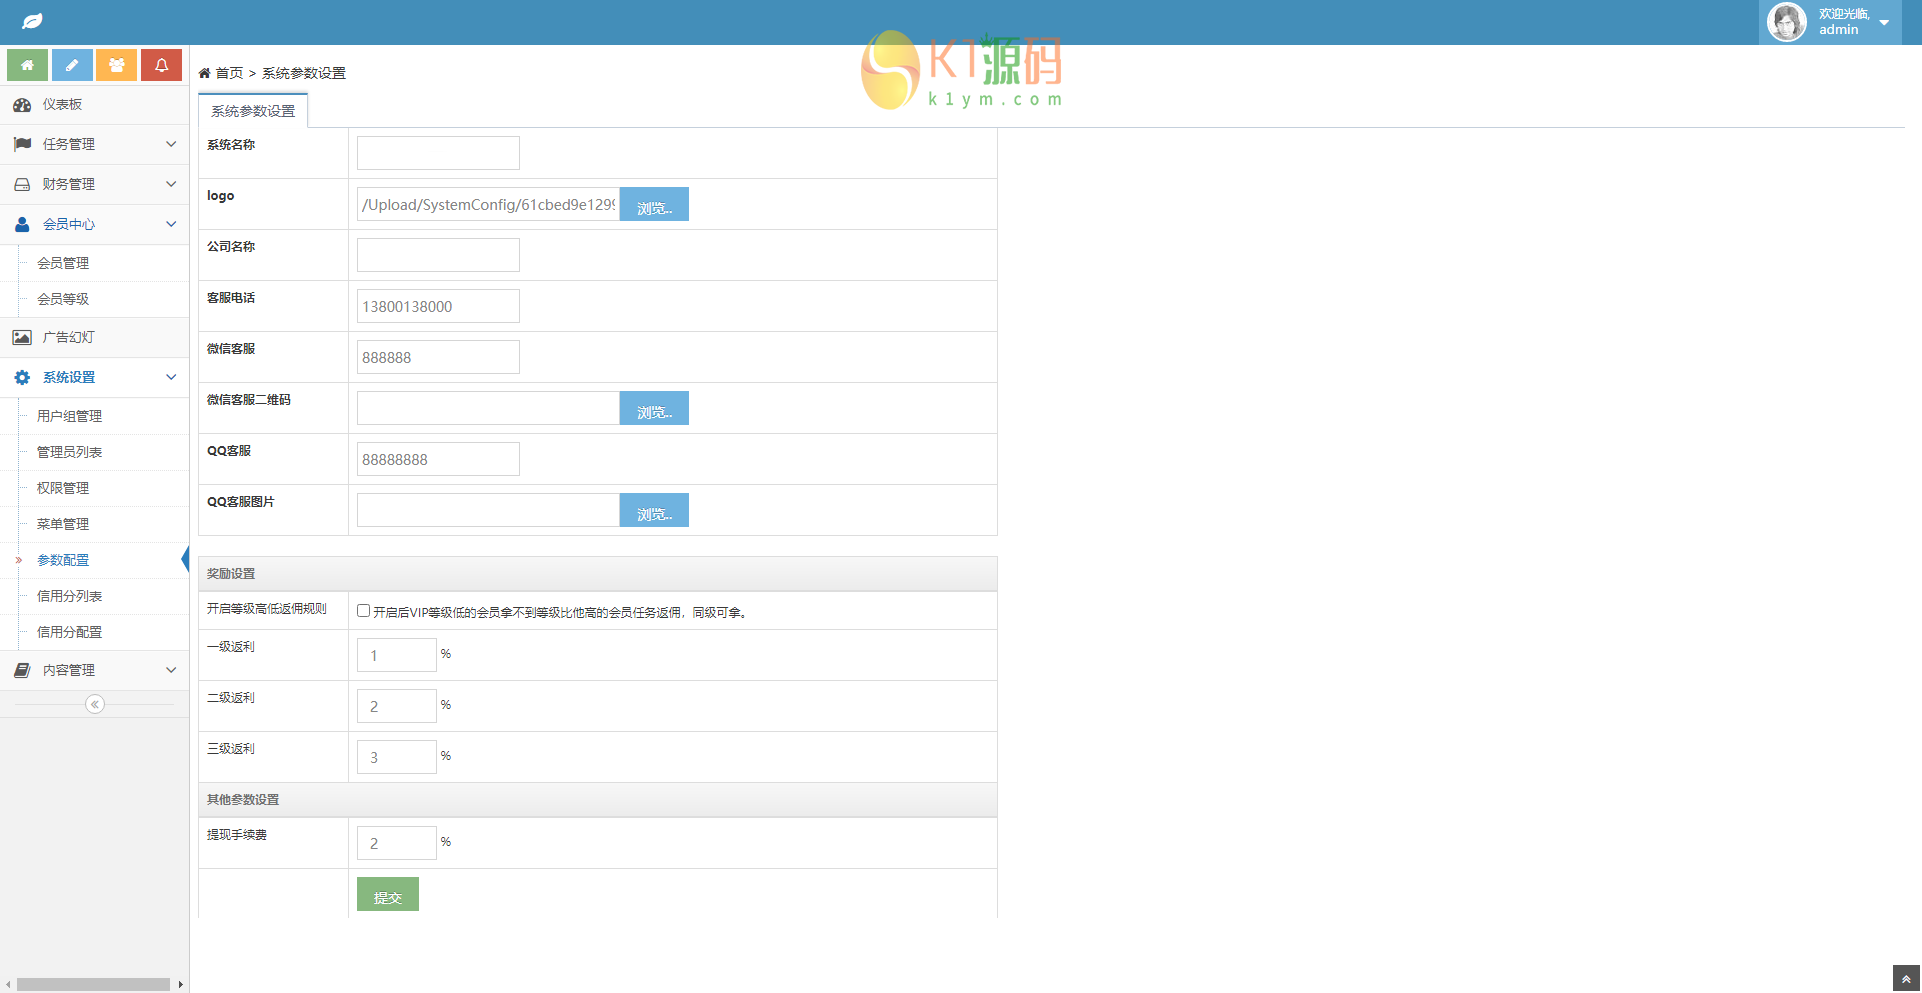This screenshot has width=1922, height=993.
Task: Toggle the 开启等级高低返佣规则 checkbox
Action: pos(364,611)
